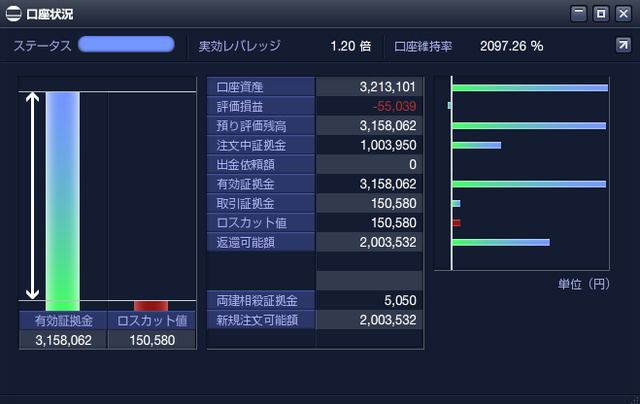Select the ロスカット値 row label in table
This screenshot has width=640, height=404.
[261, 222]
